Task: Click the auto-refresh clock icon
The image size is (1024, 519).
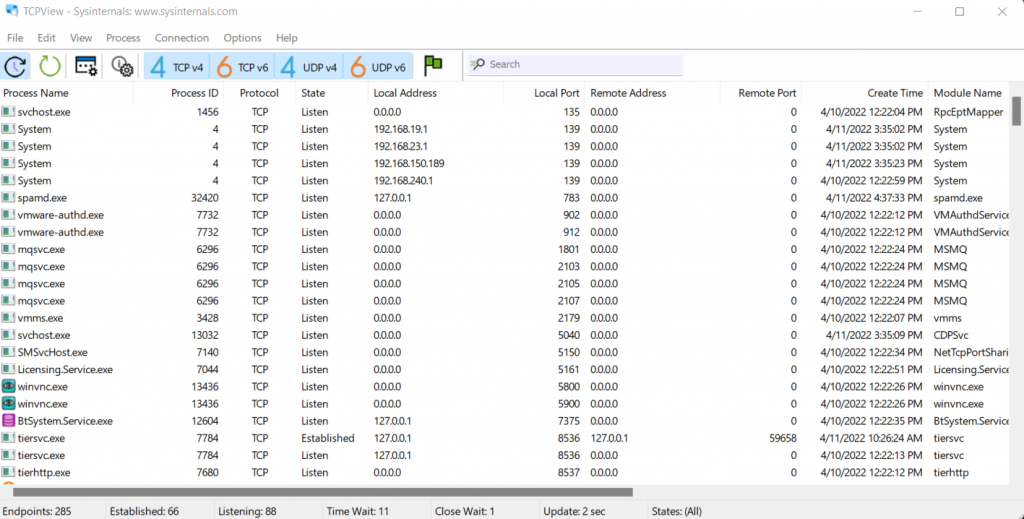Action: pyautogui.click(x=15, y=65)
